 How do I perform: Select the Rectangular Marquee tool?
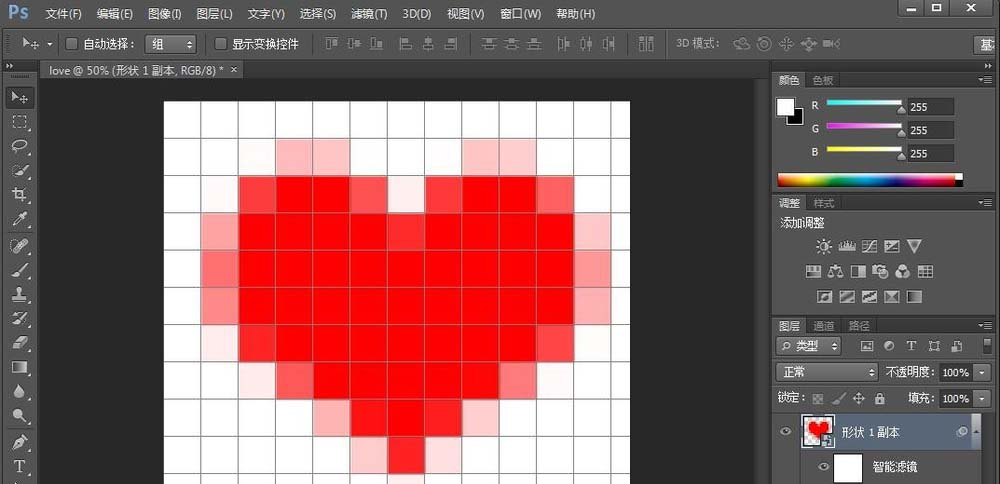click(19, 122)
